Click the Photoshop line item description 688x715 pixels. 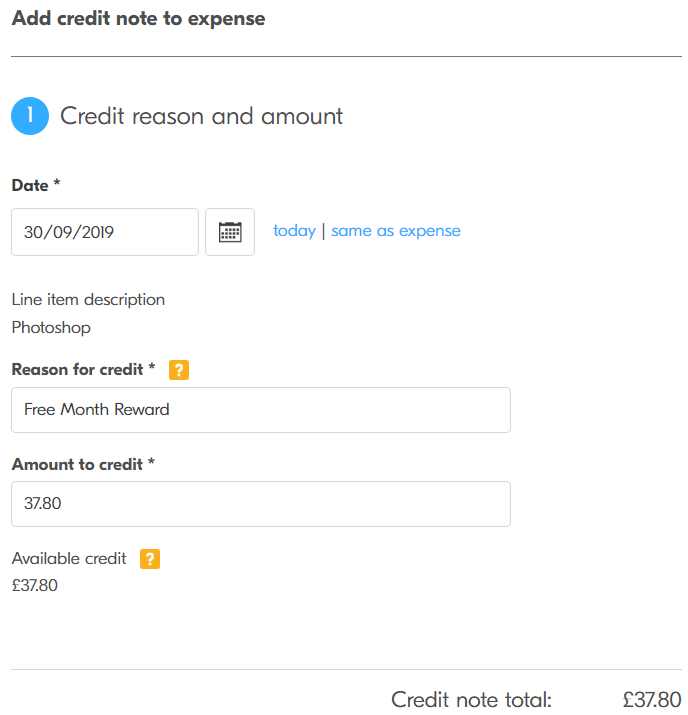tap(51, 327)
